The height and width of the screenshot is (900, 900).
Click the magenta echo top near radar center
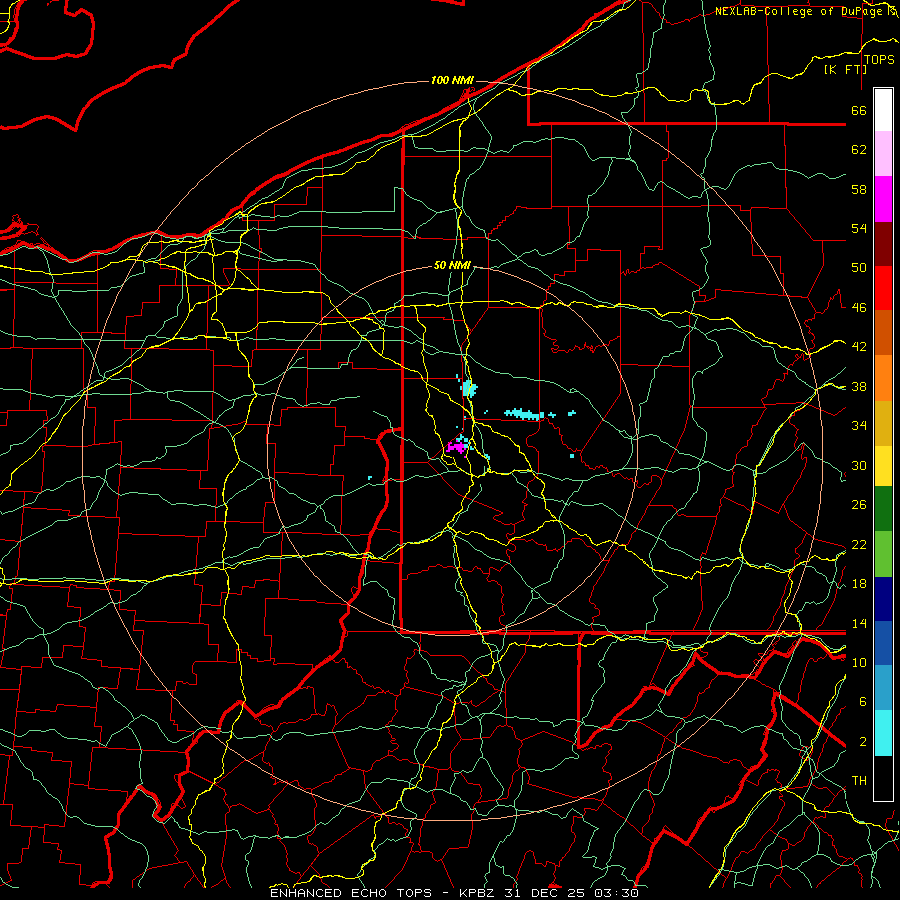(456, 447)
